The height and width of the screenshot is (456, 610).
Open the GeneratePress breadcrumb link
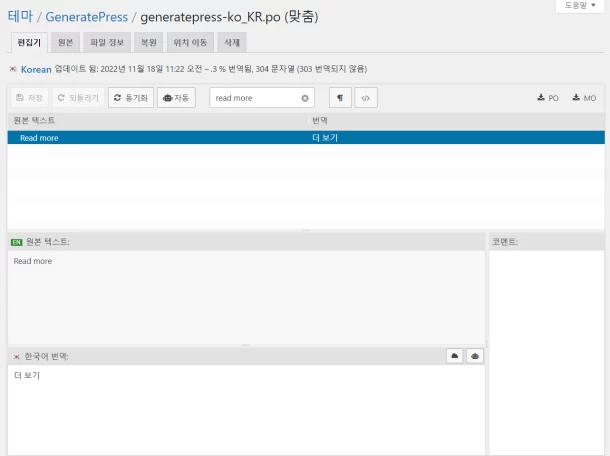coord(86,17)
